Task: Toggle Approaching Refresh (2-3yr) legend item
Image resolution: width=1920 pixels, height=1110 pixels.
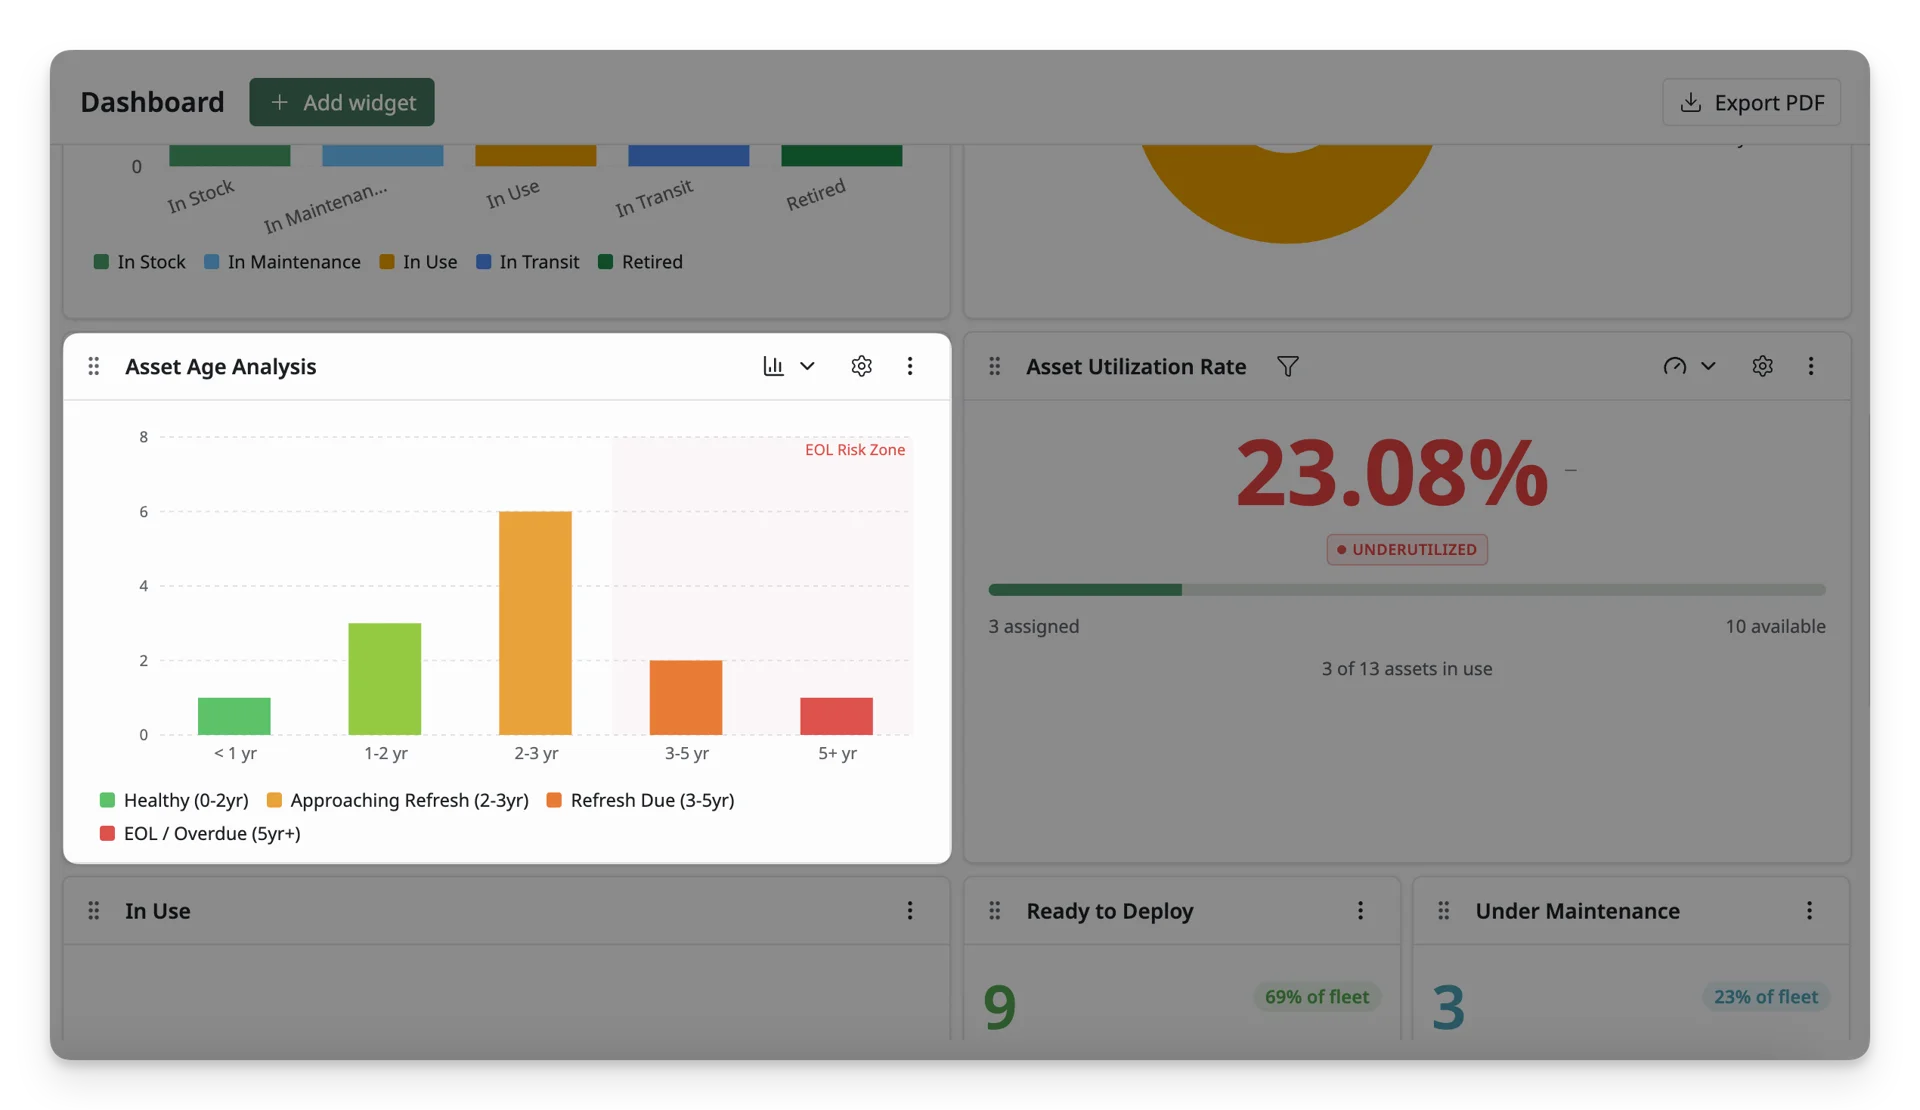Action: click(x=397, y=800)
